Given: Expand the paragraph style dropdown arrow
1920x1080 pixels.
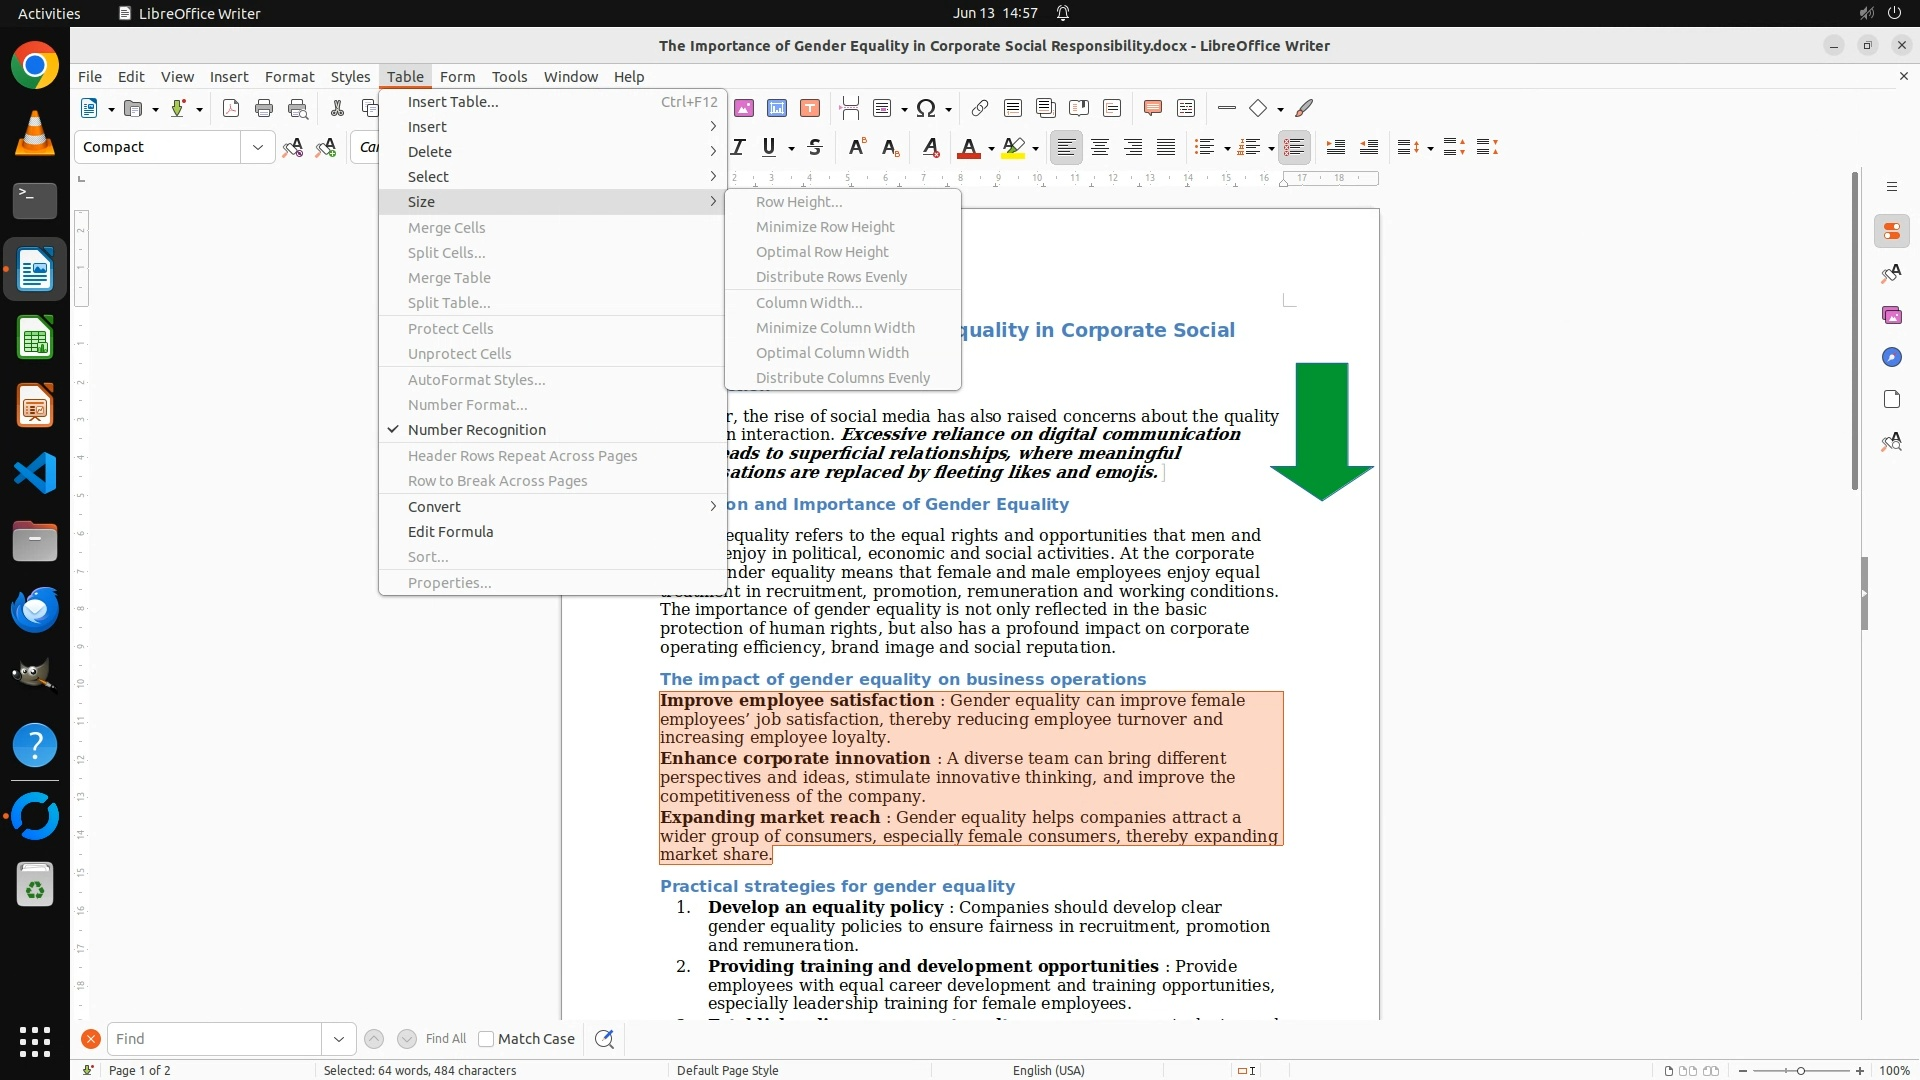Looking at the screenshot, I should point(257,147).
